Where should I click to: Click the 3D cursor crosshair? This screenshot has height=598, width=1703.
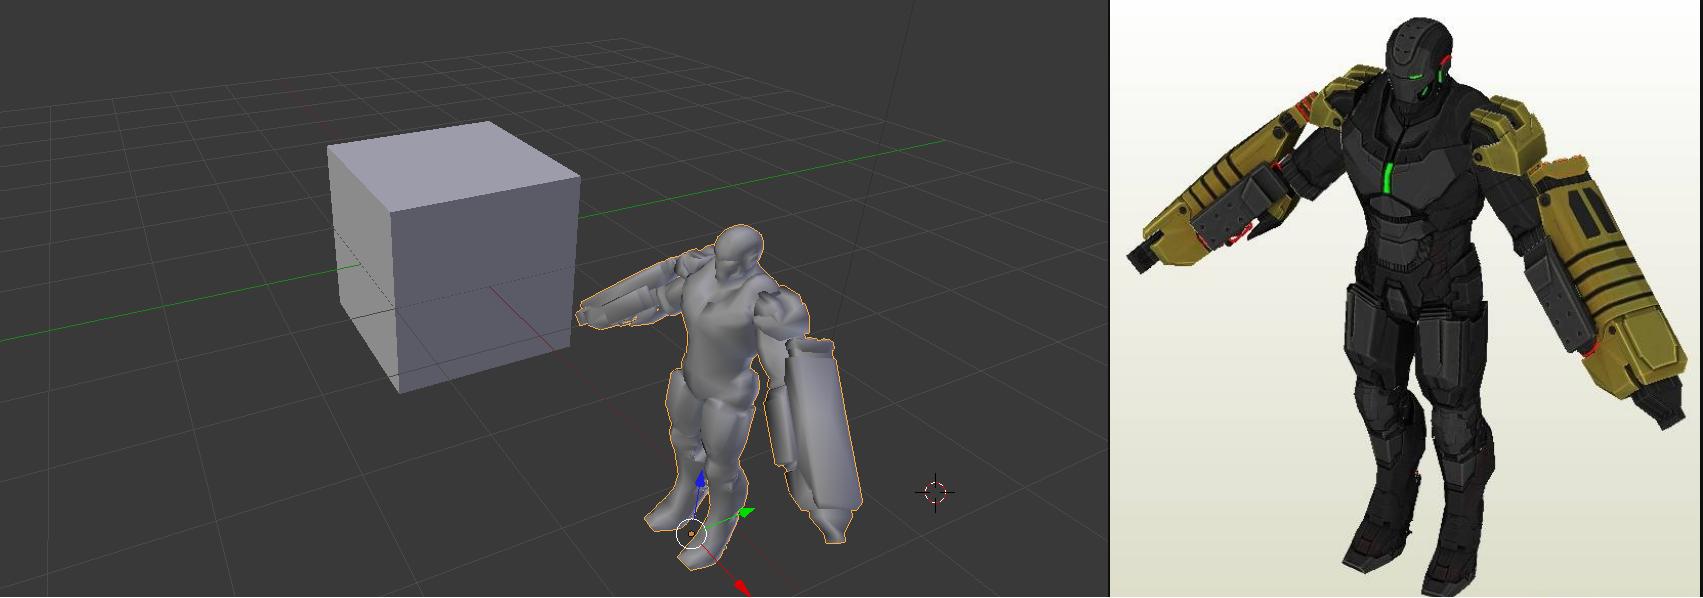pyautogui.click(x=935, y=492)
